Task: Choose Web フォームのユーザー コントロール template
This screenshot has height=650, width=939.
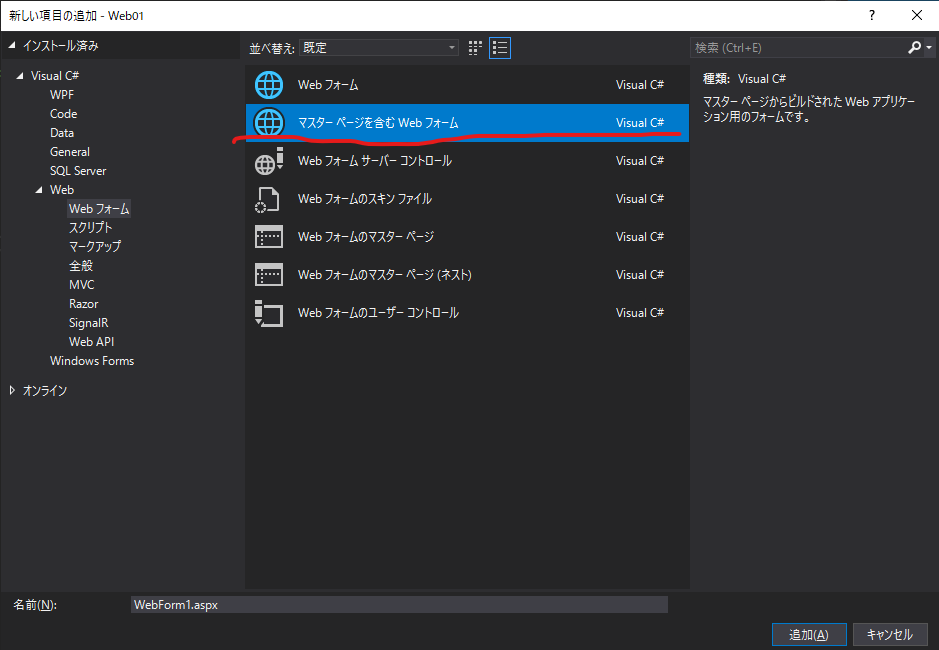Action: 467,313
